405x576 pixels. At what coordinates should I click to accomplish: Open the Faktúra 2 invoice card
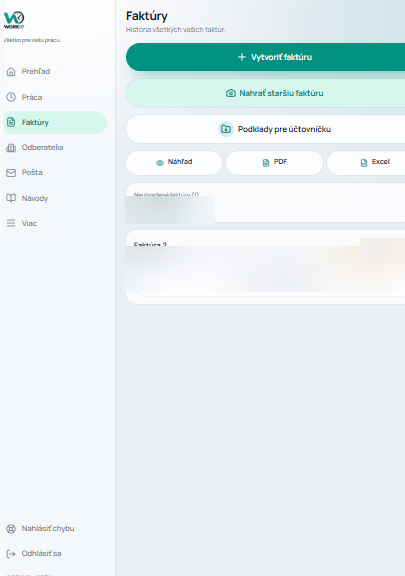point(265,267)
